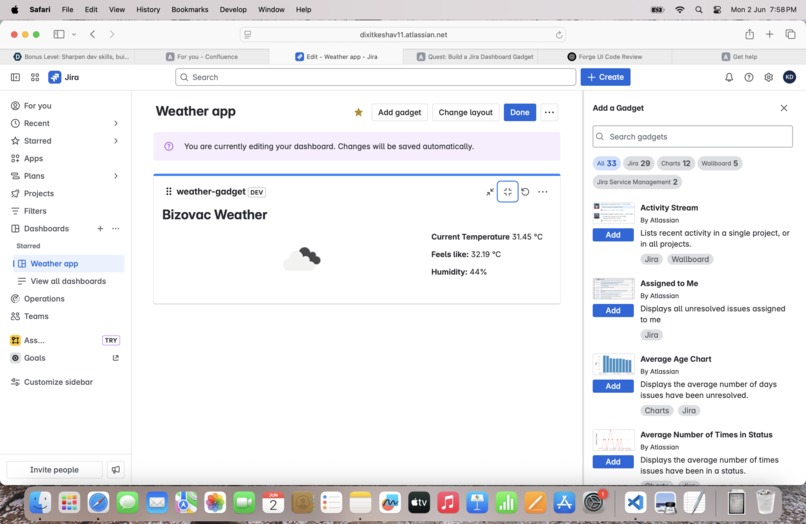Click the feedback megaphone icon
806x524 pixels.
[116, 469]
